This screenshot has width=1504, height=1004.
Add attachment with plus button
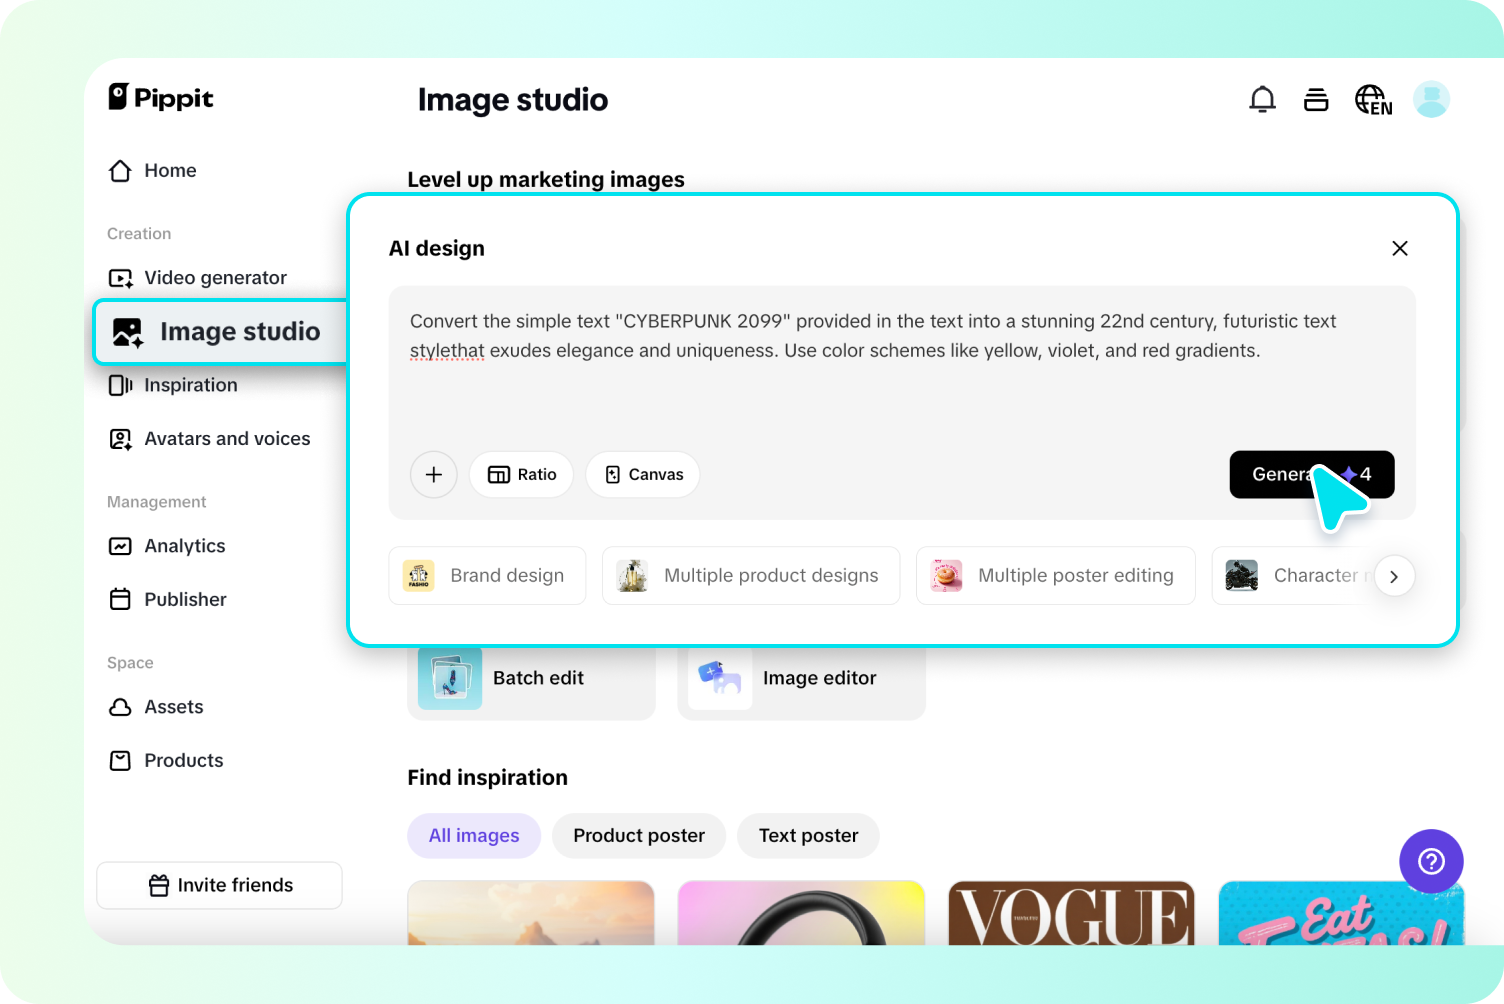434,474
